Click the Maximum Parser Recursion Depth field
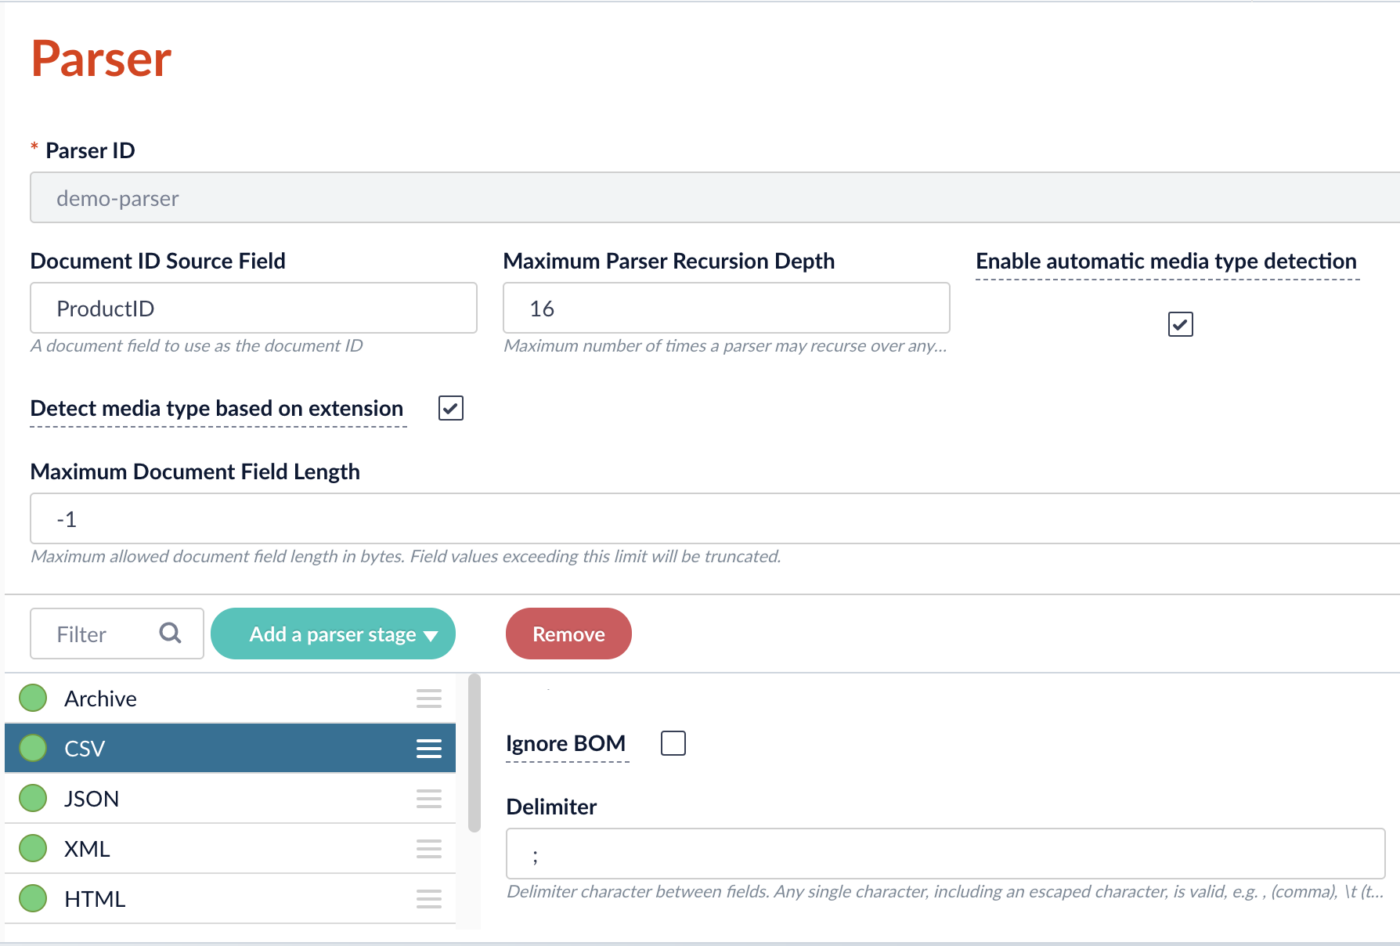This screenshot has width=1400, height=946. (x=726, y=308)
